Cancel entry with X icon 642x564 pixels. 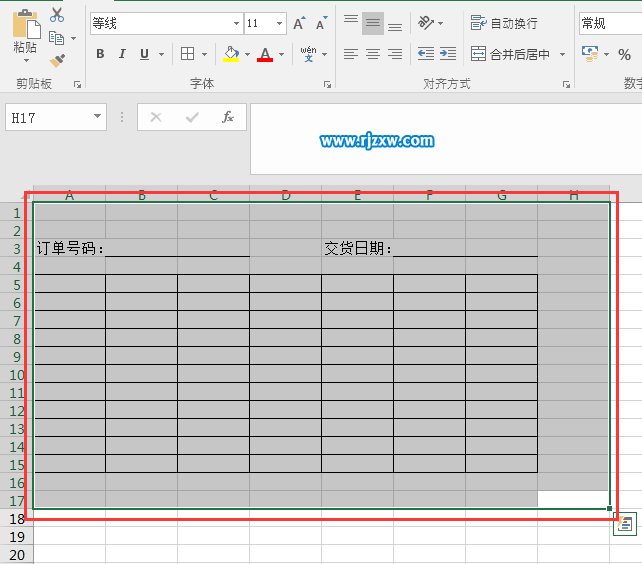click(156, 118)
